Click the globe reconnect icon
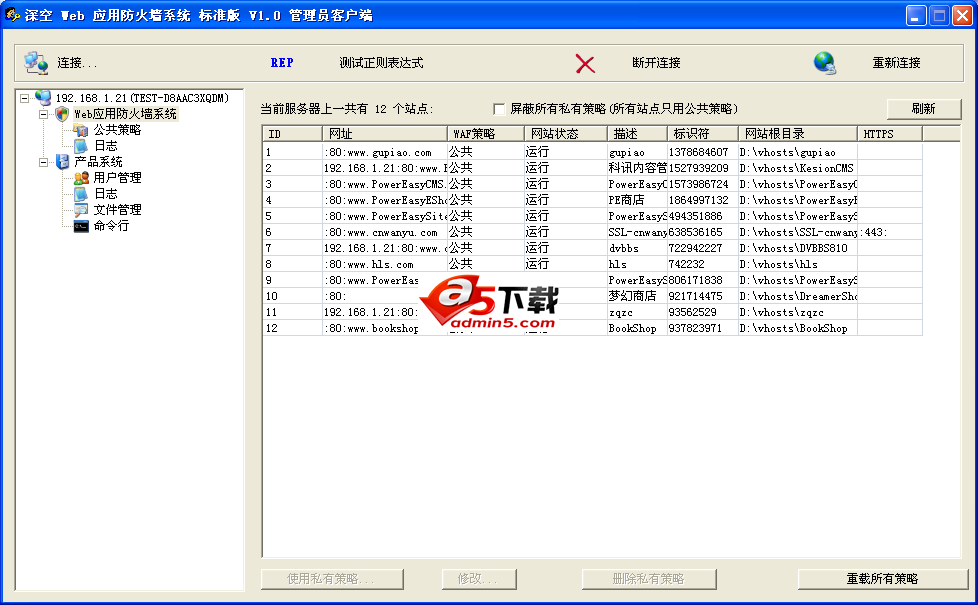This screenshot has width=978, height=605. click(825, 63)
